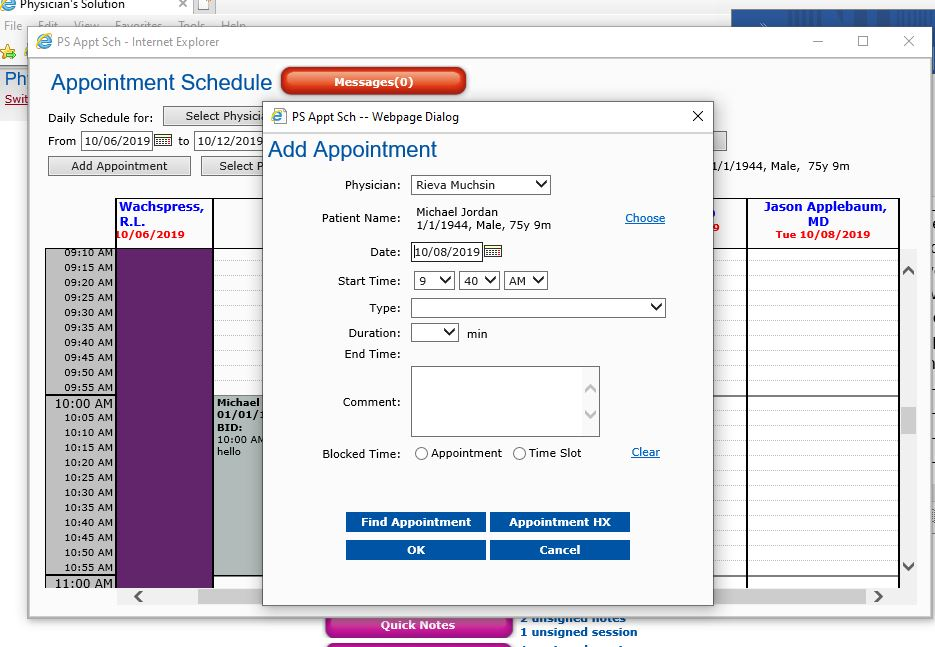The width and height of the screenshot is (935, 647).
Task: Select the Appointment blocked time radio button
Action: [x=421, y=453]
